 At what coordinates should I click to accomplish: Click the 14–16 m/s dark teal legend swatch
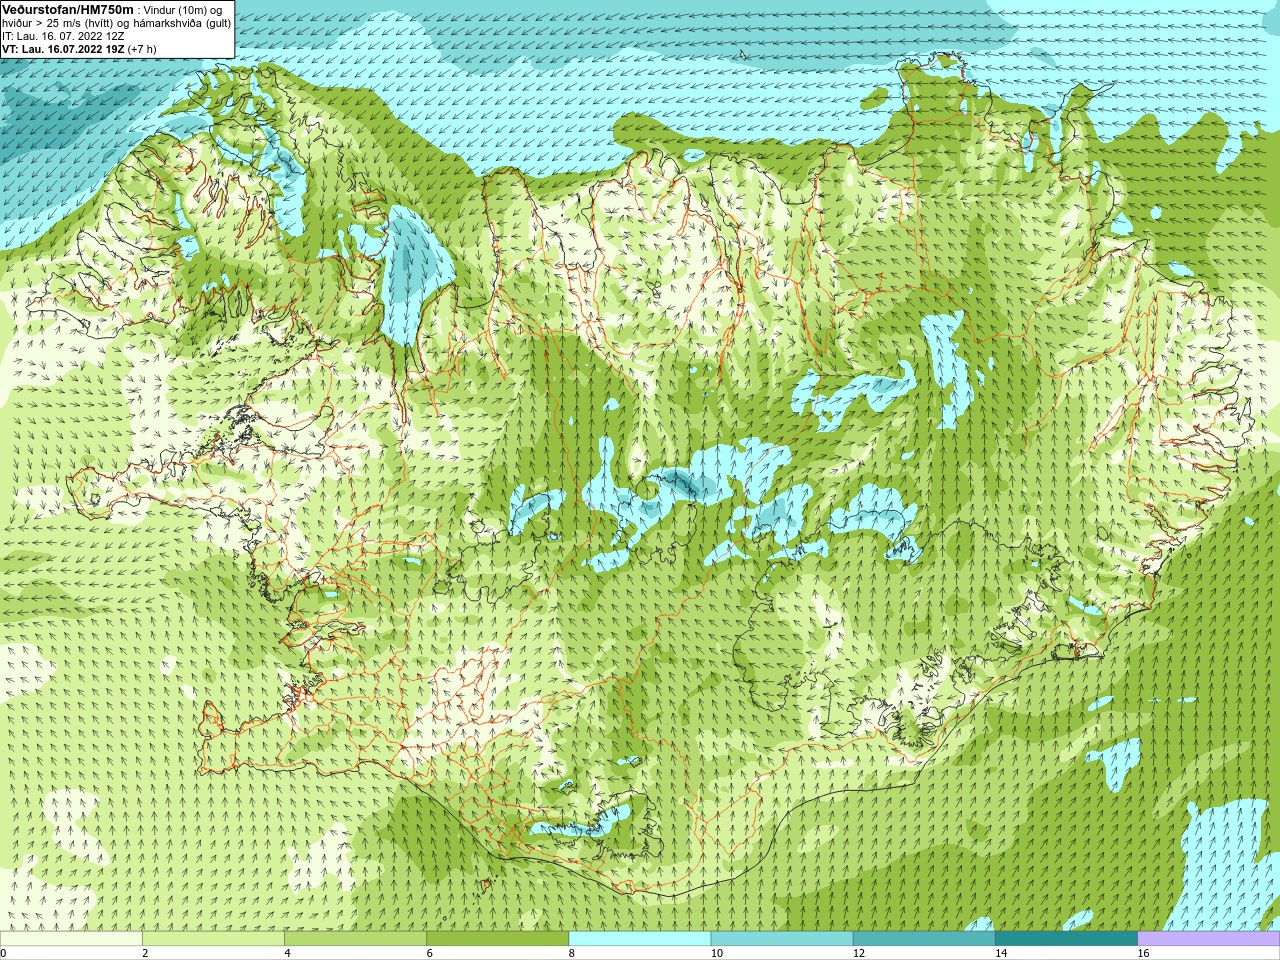coord(1067,939)
